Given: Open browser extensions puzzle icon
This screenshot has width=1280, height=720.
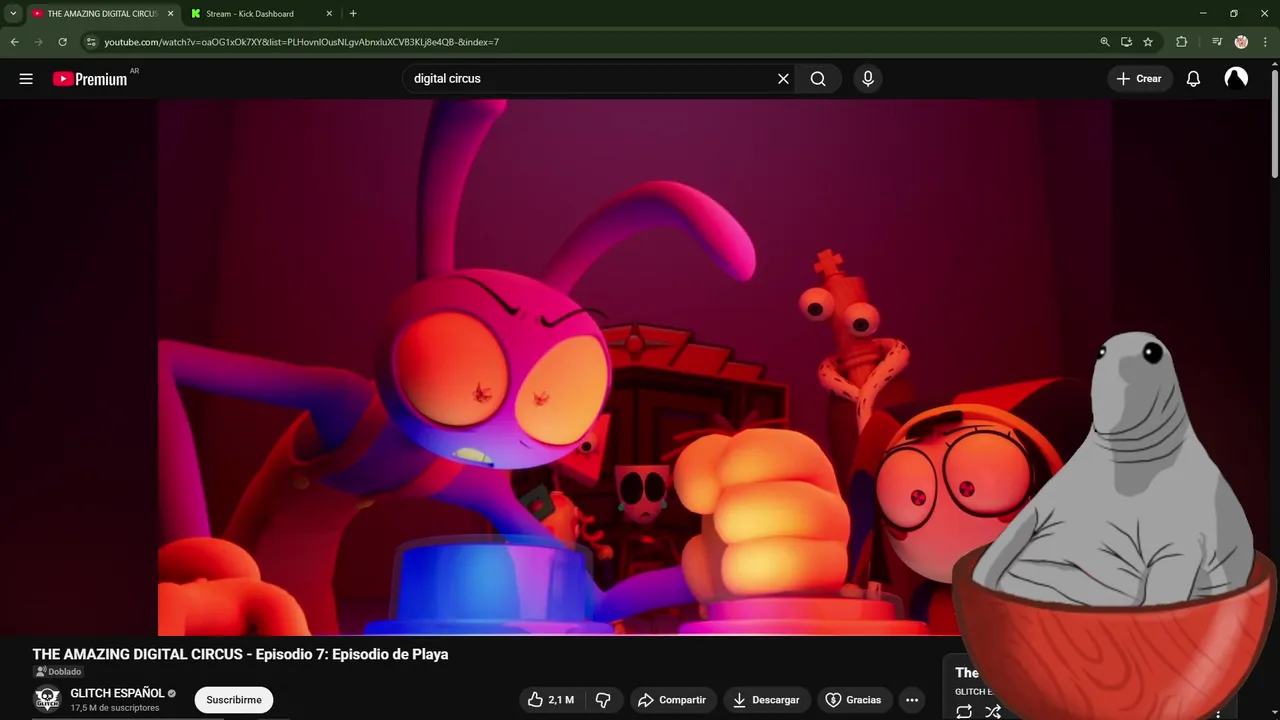Looking at the screenshot, I should coord(1182,42).
